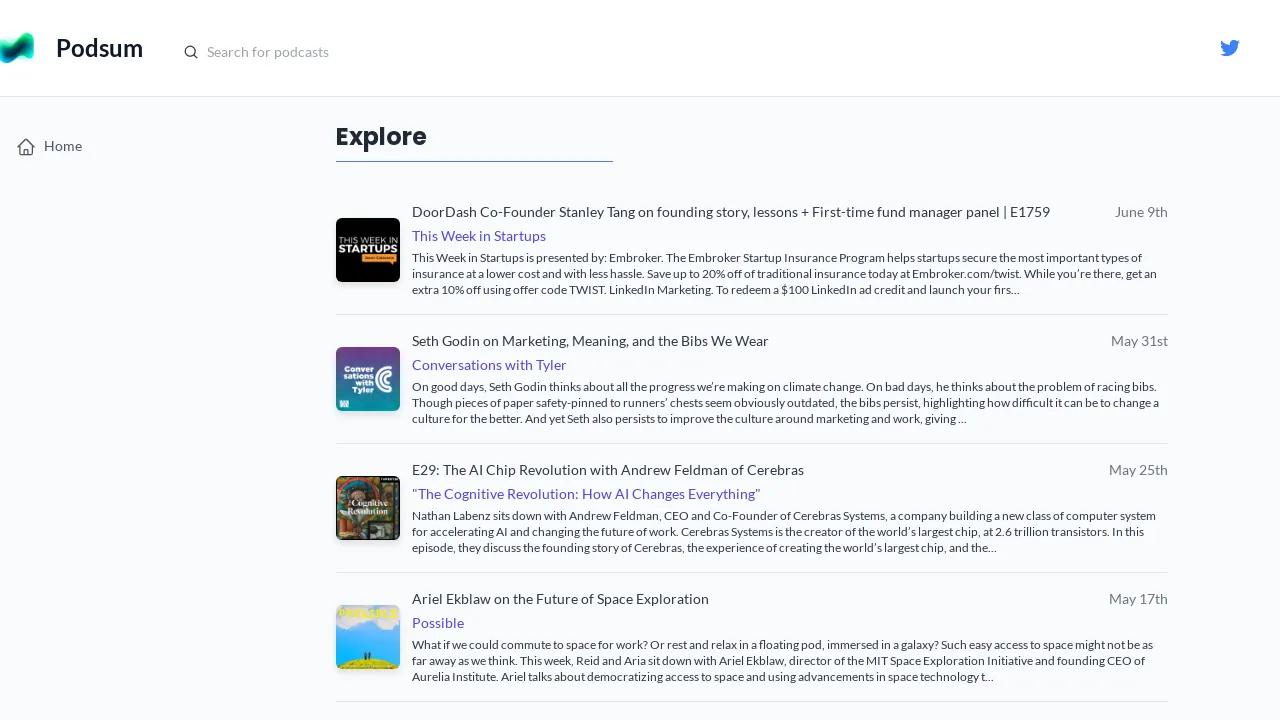Screen dimensions: 1280x720
Task: Open the This Week in Startups podcast link
Action: click(479, 236)
